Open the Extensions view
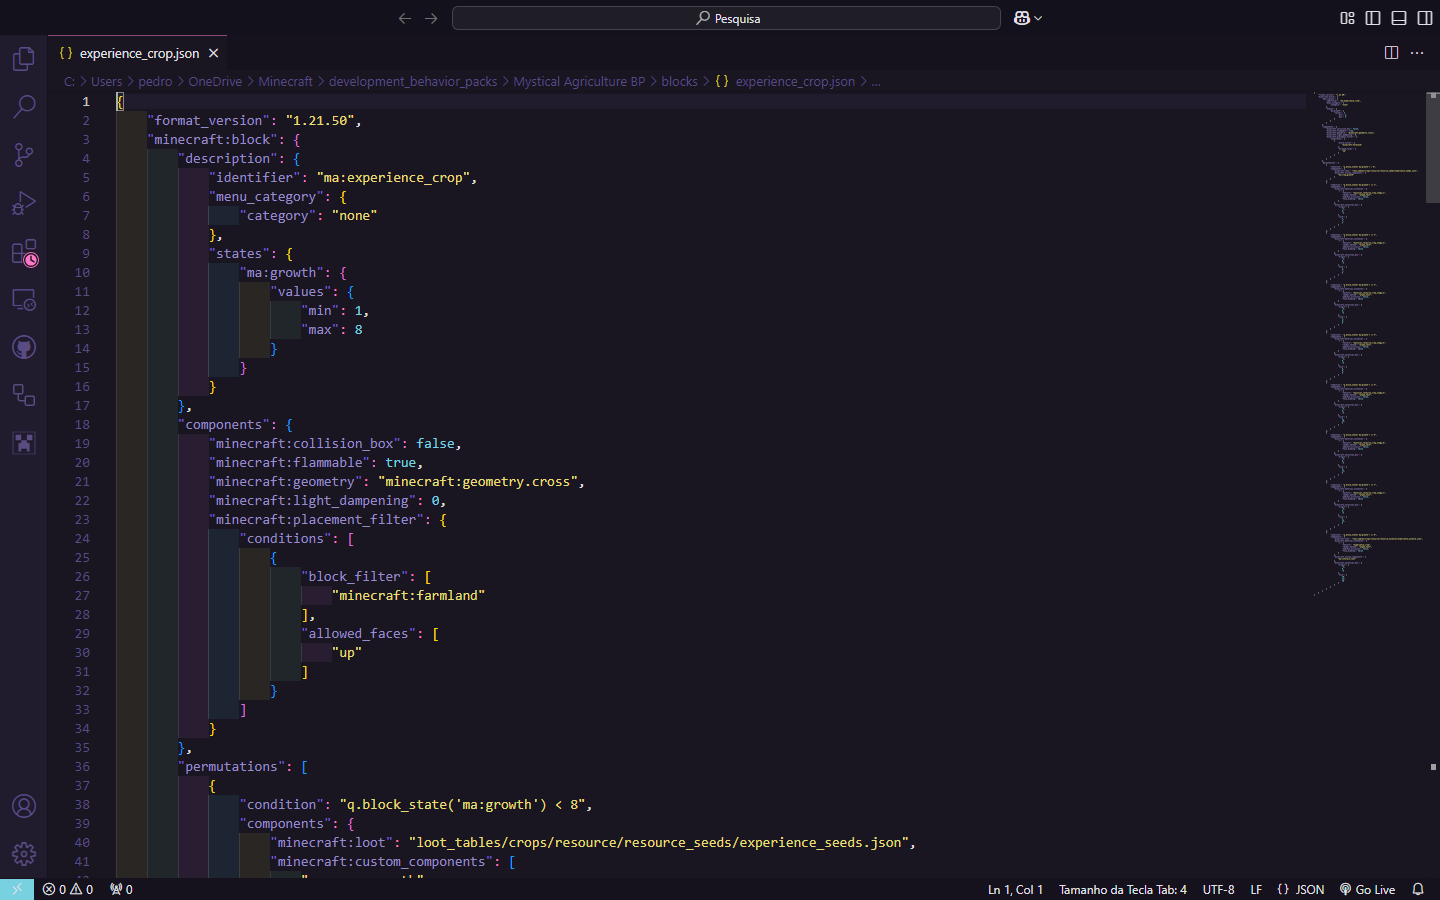Viewport: 1440px width, 900px height. pyautogui.click(x=24, y=252)
